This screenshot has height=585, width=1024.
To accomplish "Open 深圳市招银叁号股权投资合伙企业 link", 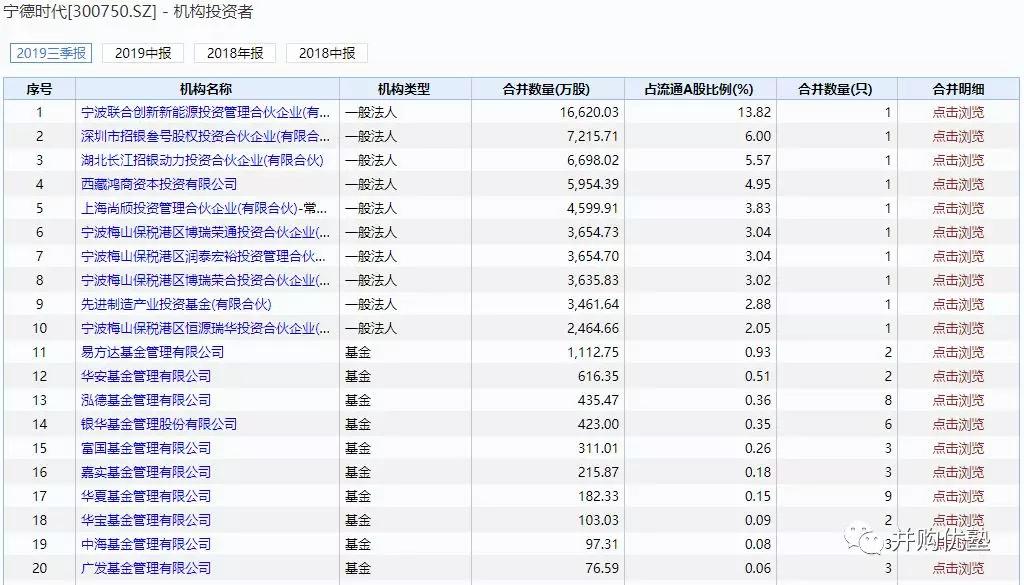I will tap(205, 136).
